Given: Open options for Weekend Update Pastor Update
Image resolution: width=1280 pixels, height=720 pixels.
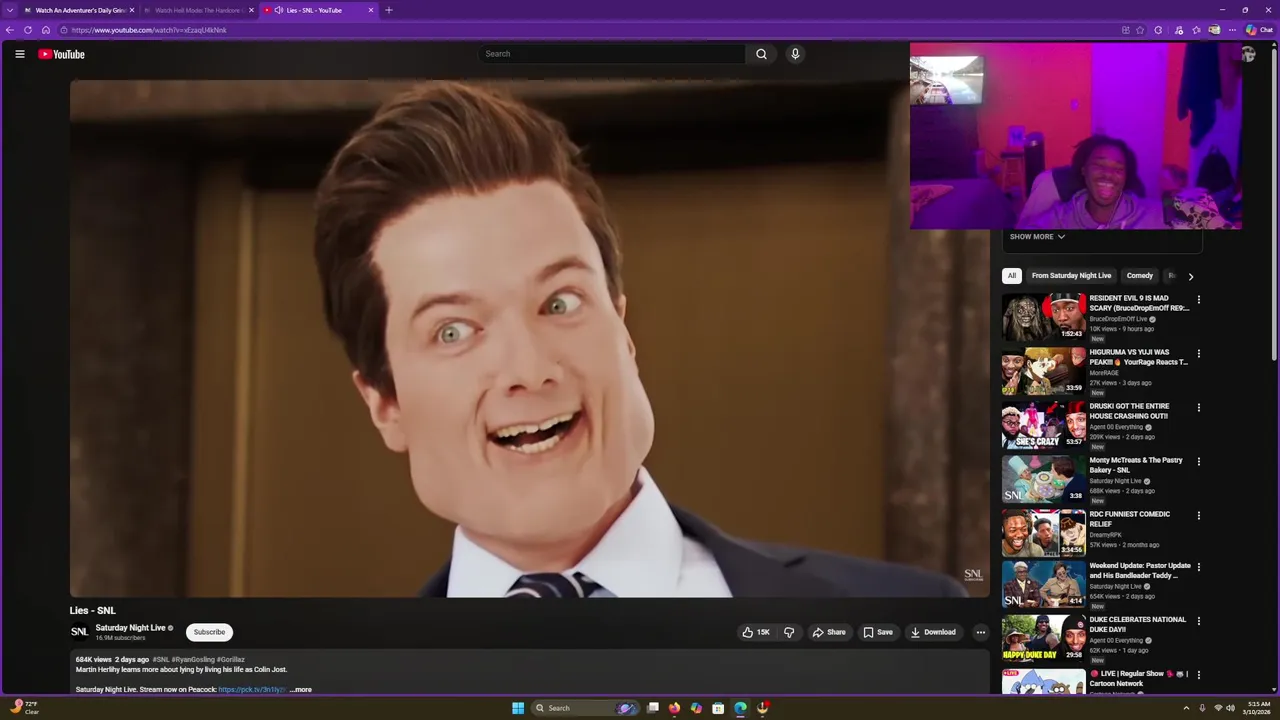Looking at the screenshot, I should (1198, 567).
